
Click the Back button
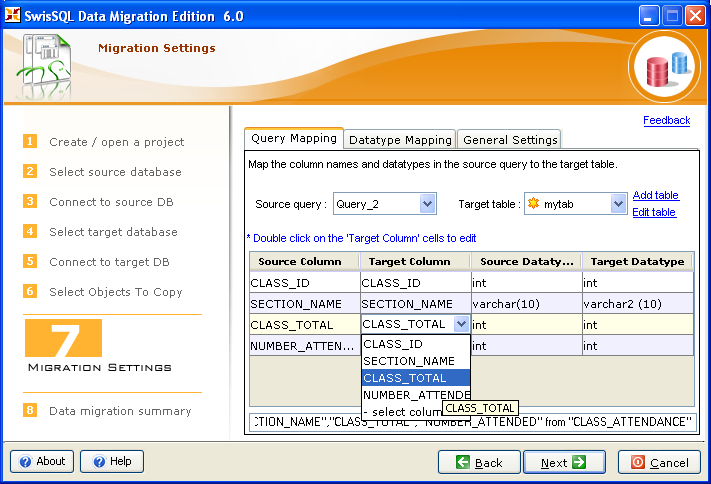pos(479,462)
